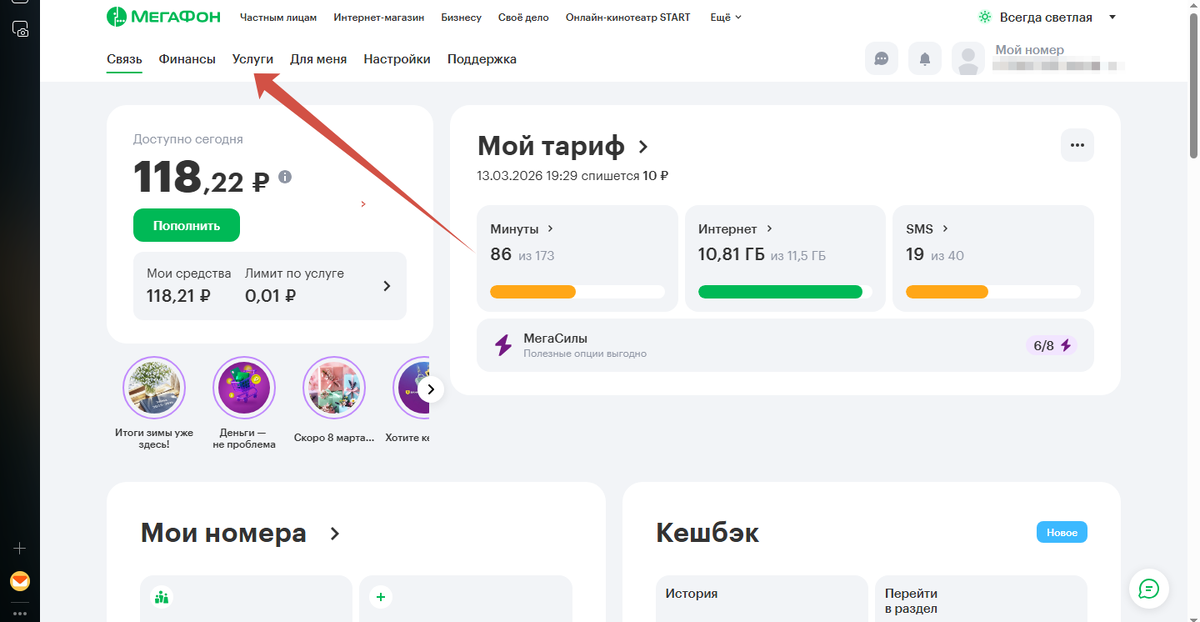This screenshot has height=622, width=1200.
Task: Click the Мой номер label
Action: click(1029, 50)
